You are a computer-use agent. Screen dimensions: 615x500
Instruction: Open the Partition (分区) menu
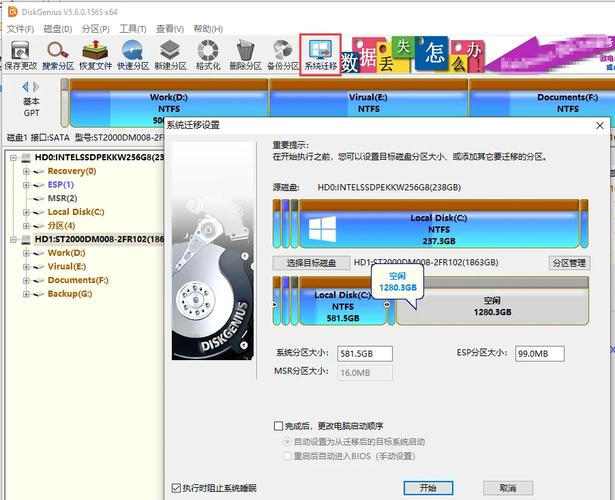point(95,29)
